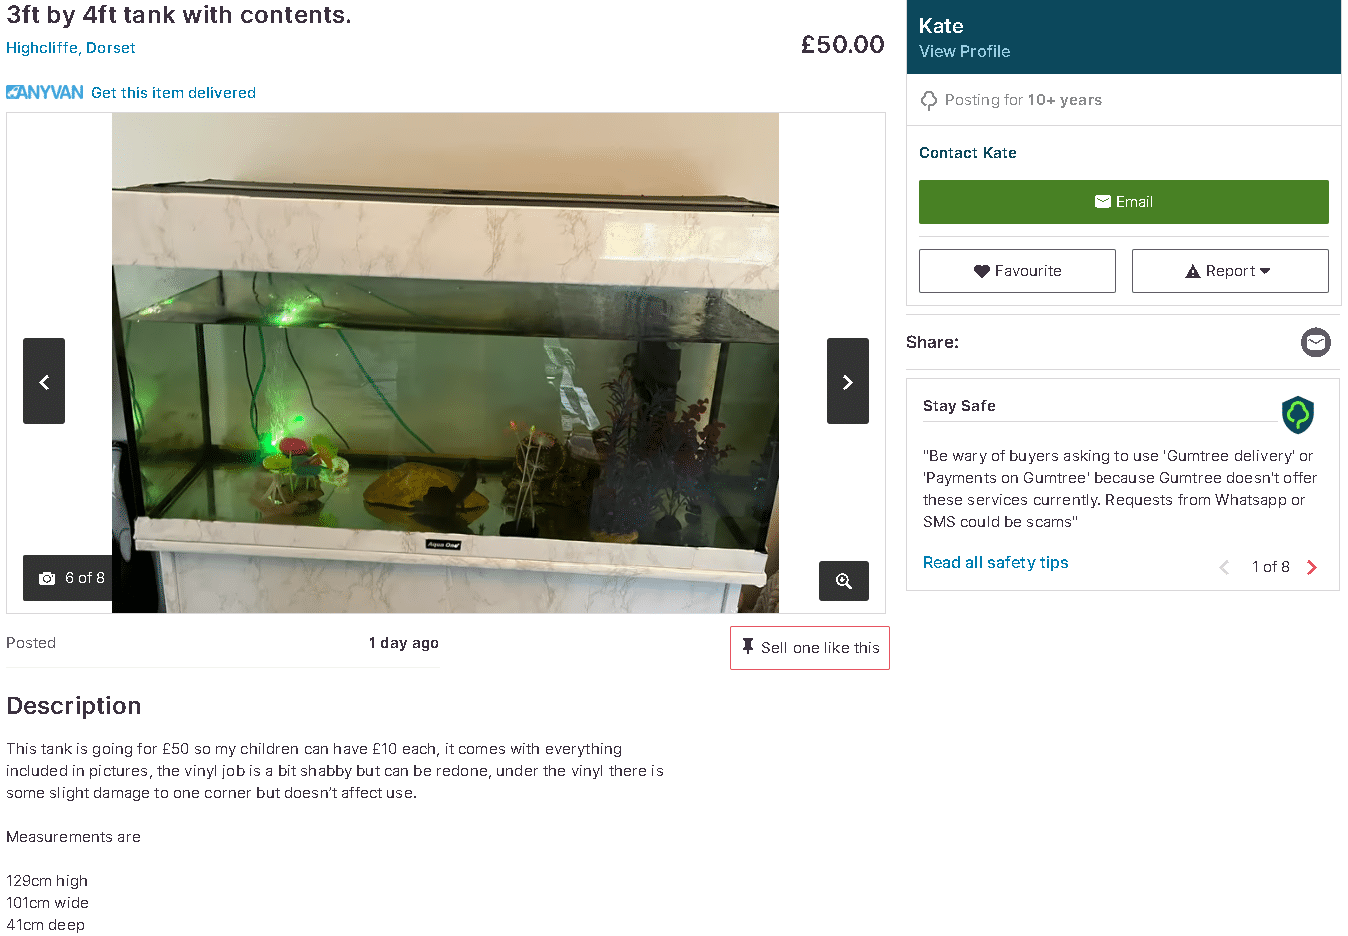
Task: Click the AnyVan logo
Action: [x=45, y=93]
